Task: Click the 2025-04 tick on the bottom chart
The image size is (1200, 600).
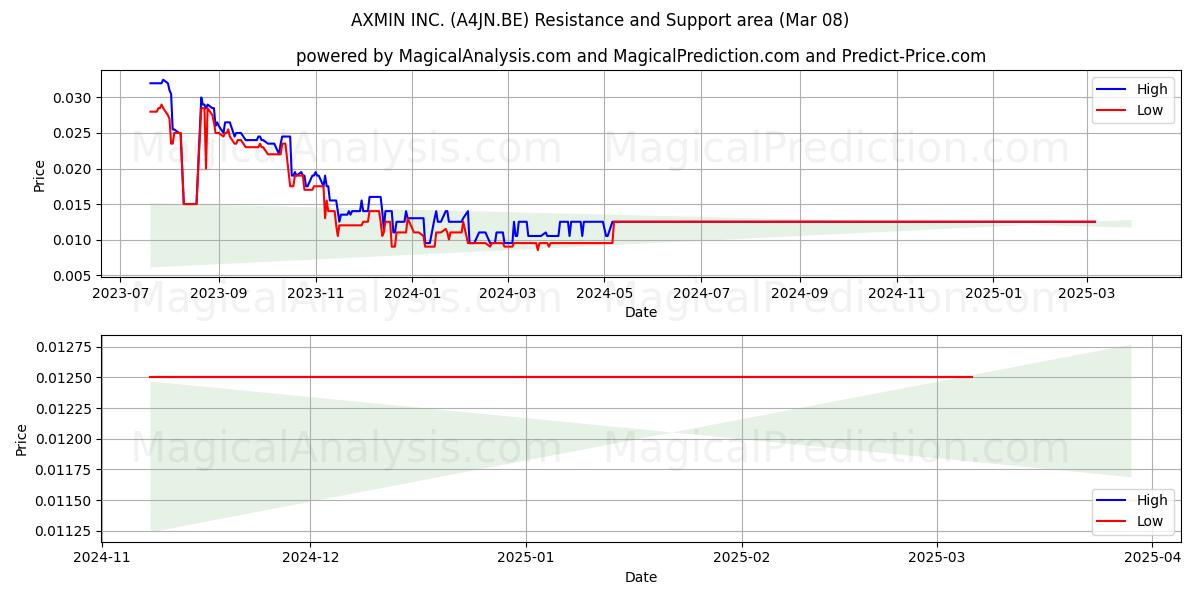Action: click(1154, 558)
